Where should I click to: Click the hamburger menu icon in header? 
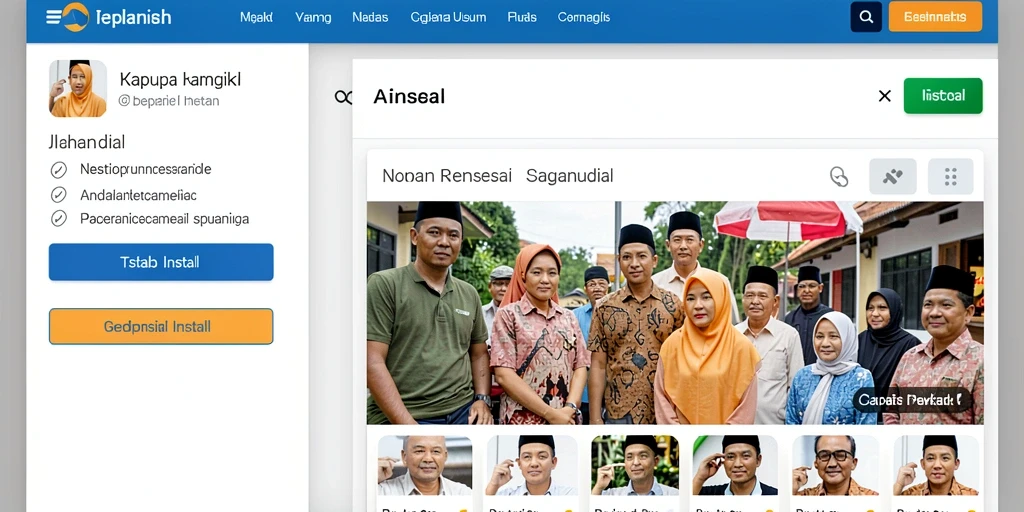click(54, 17)
